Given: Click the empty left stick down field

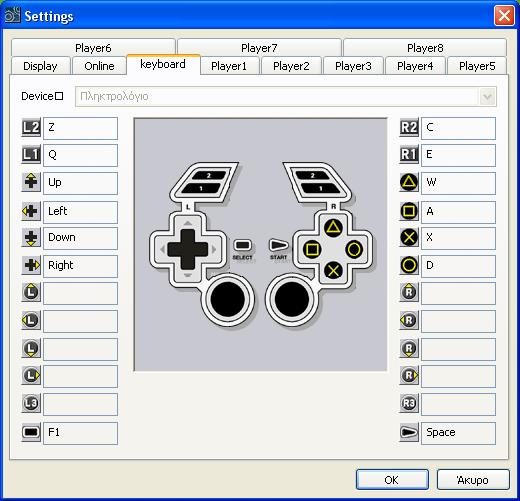Looking at the screenshot, I should click(80, 349).
